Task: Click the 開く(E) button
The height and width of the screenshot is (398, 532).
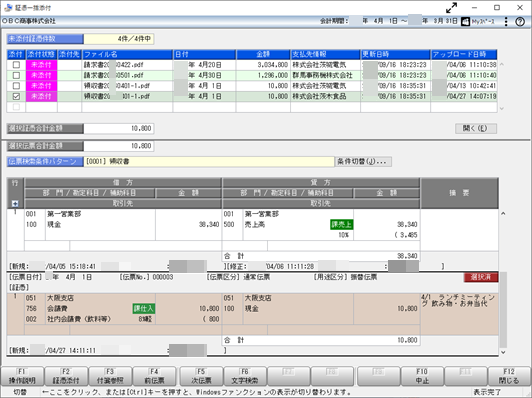Action: point(476,128)
